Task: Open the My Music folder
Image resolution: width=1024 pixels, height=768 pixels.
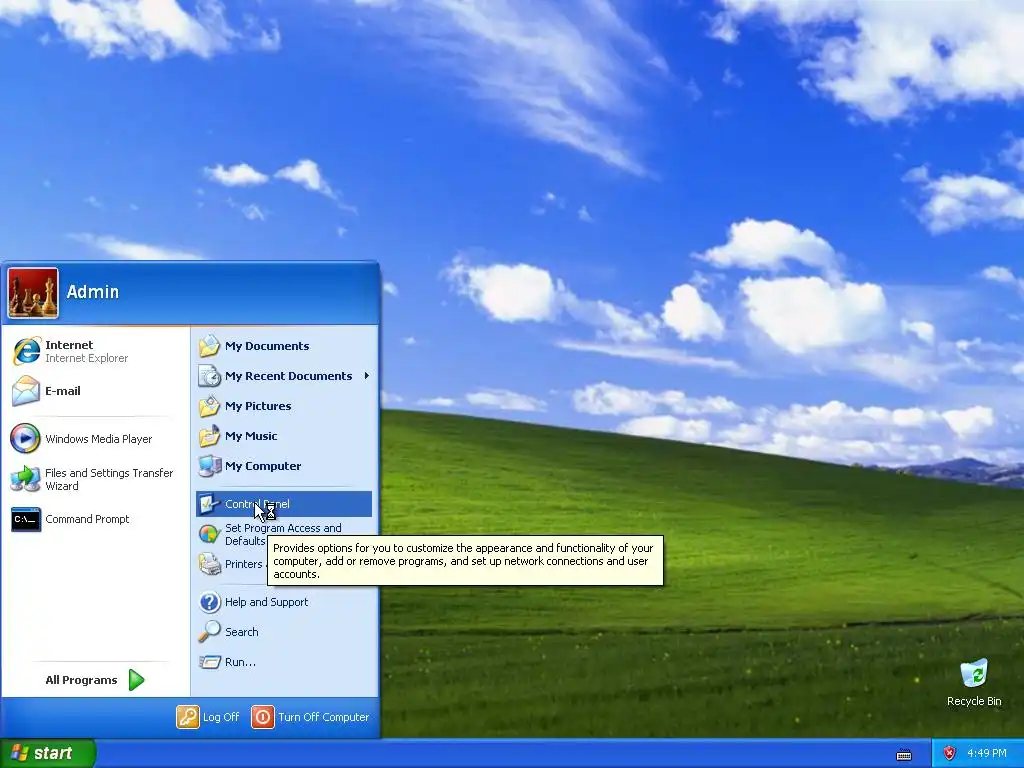Action: pyautogui.click(x=284, y=436)
